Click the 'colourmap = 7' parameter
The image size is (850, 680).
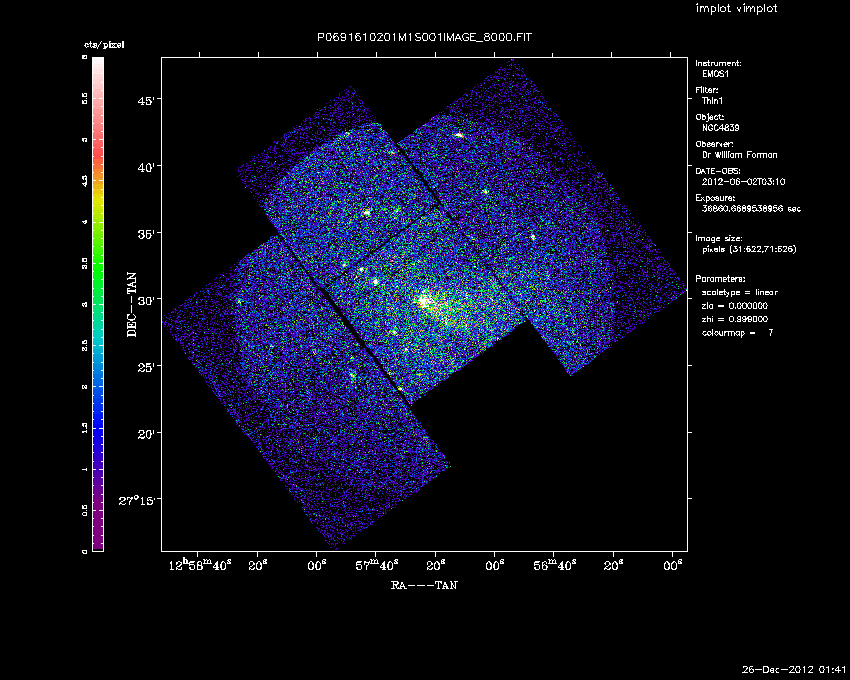737,333
